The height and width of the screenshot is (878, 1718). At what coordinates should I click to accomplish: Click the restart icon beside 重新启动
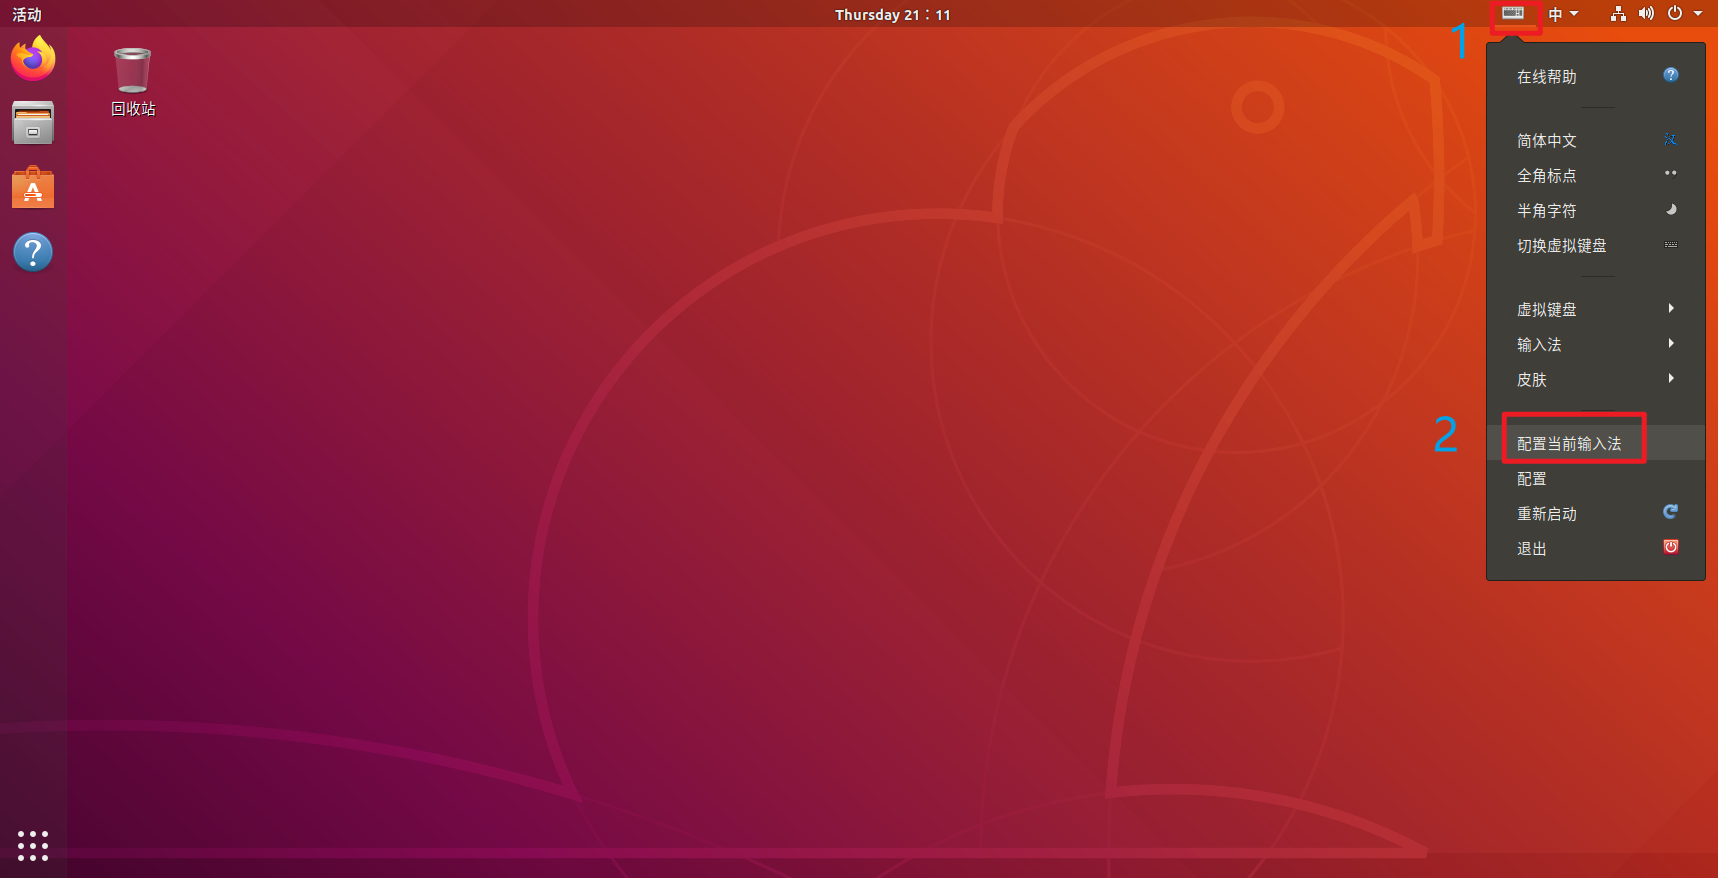pyautogui.click(x=1670, y=512)
